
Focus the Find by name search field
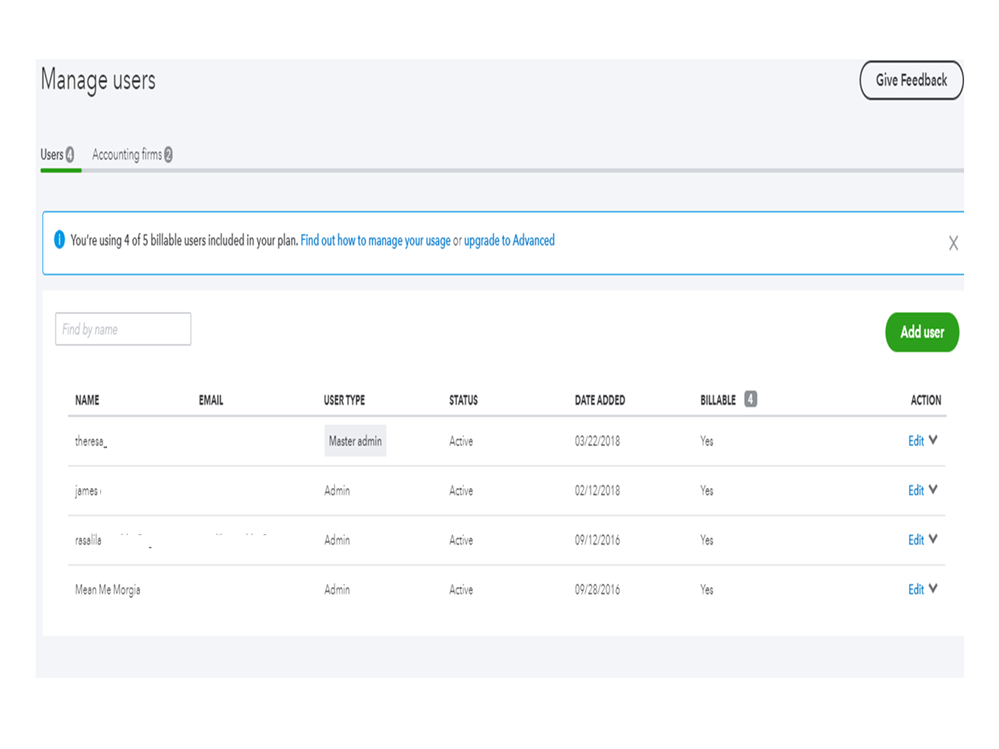(123, 329)
